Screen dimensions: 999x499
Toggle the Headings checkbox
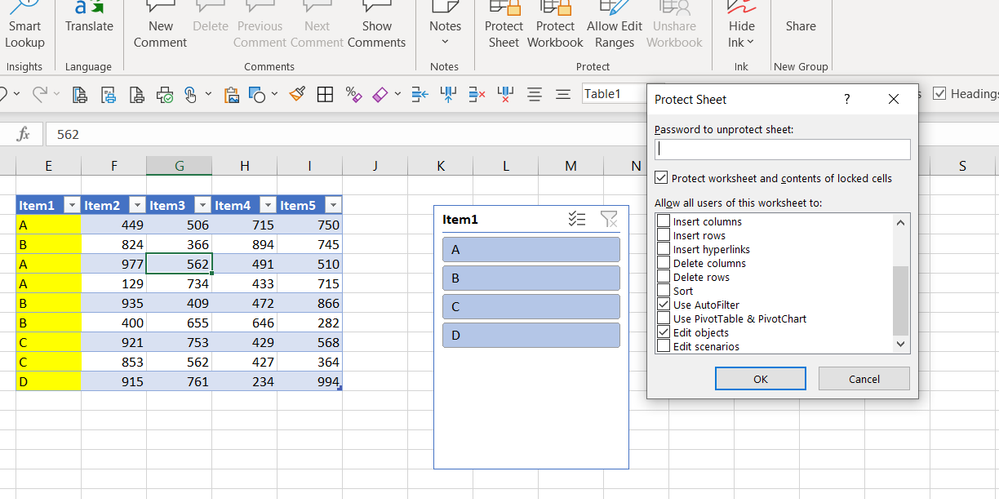pos(939,94)
